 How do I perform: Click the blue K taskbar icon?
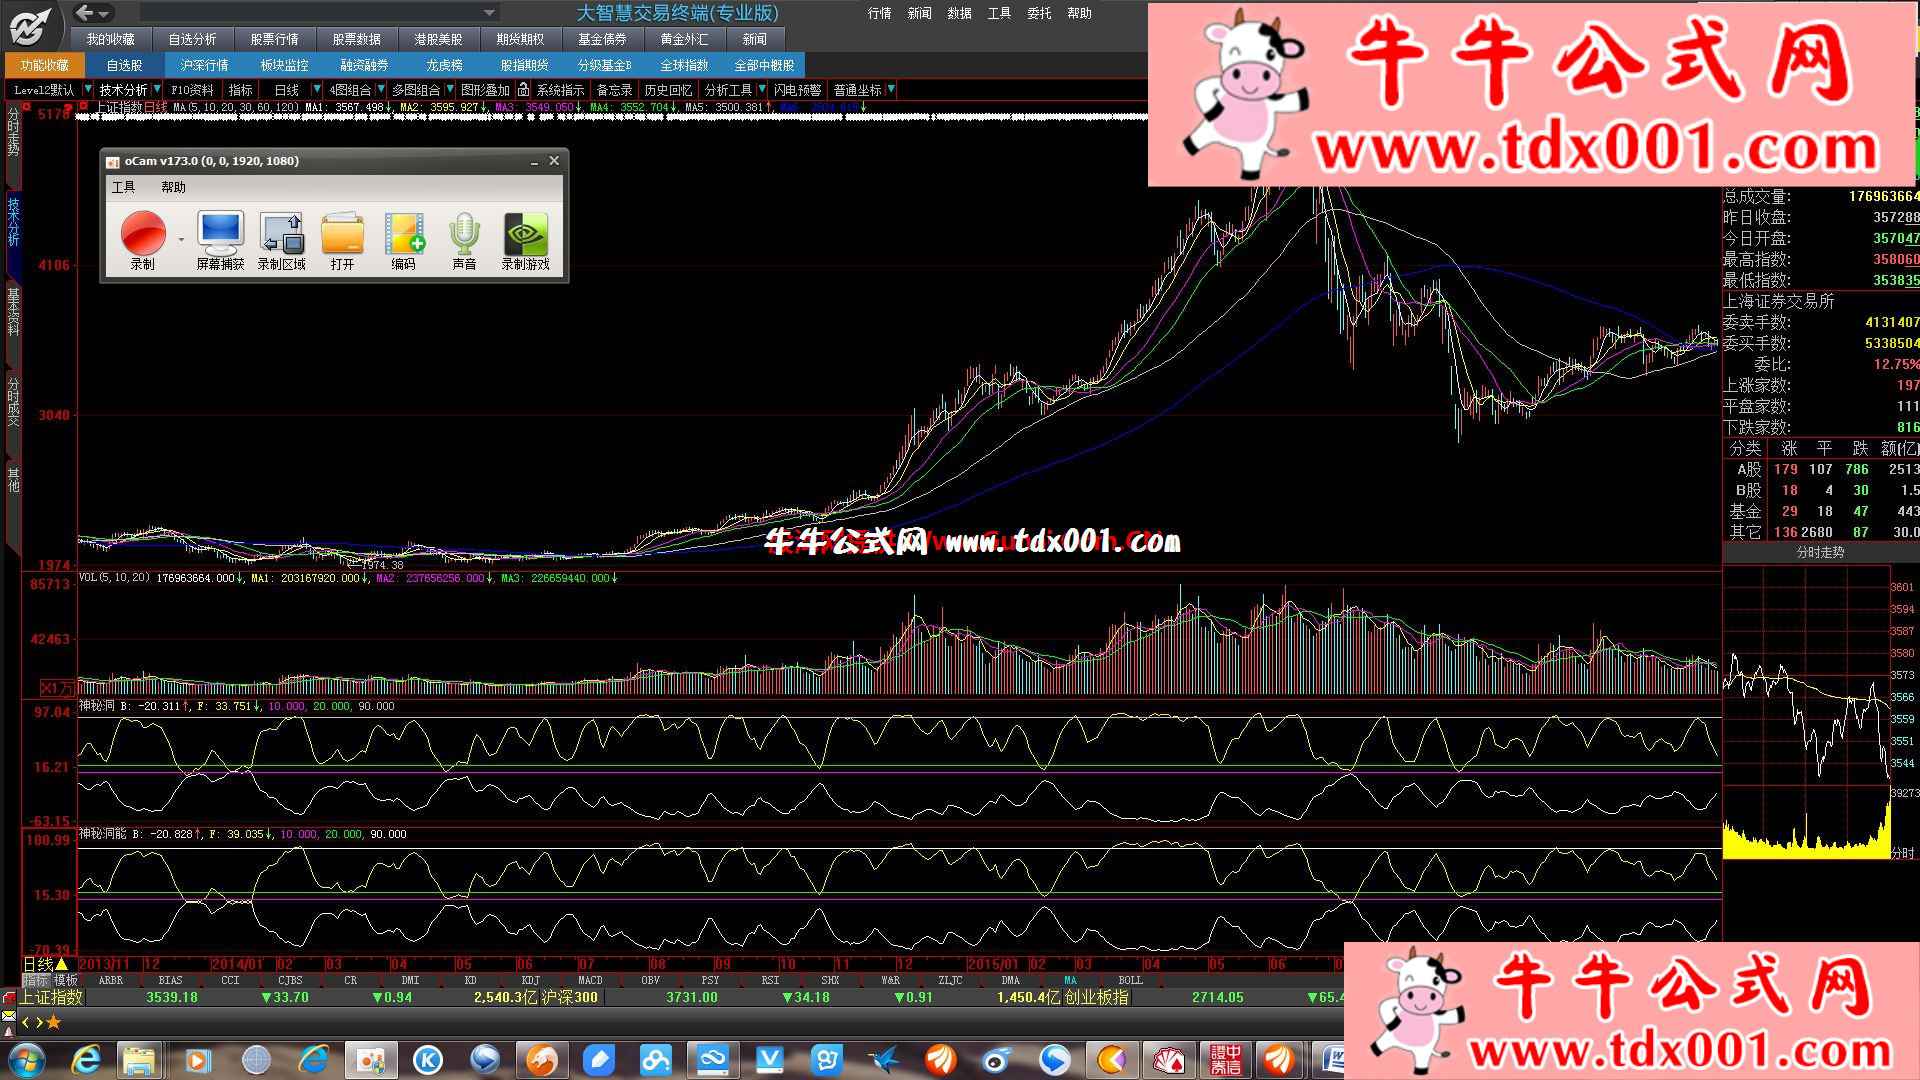click(428, 1059)
